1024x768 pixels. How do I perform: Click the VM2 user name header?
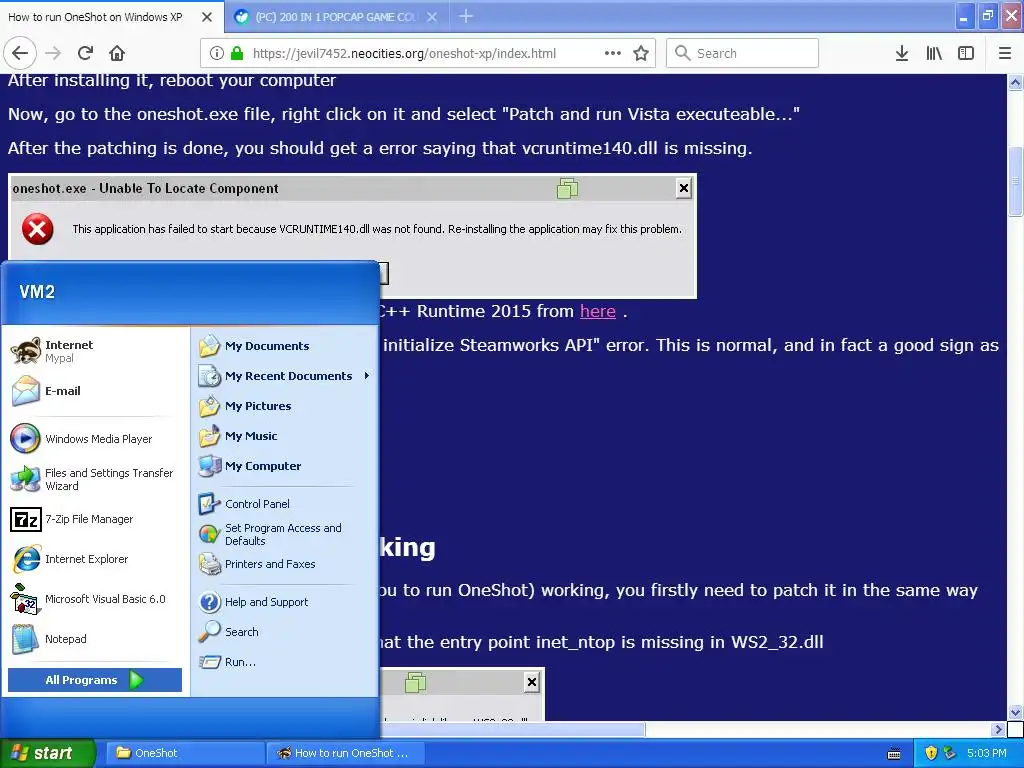[x=37, y=292]
